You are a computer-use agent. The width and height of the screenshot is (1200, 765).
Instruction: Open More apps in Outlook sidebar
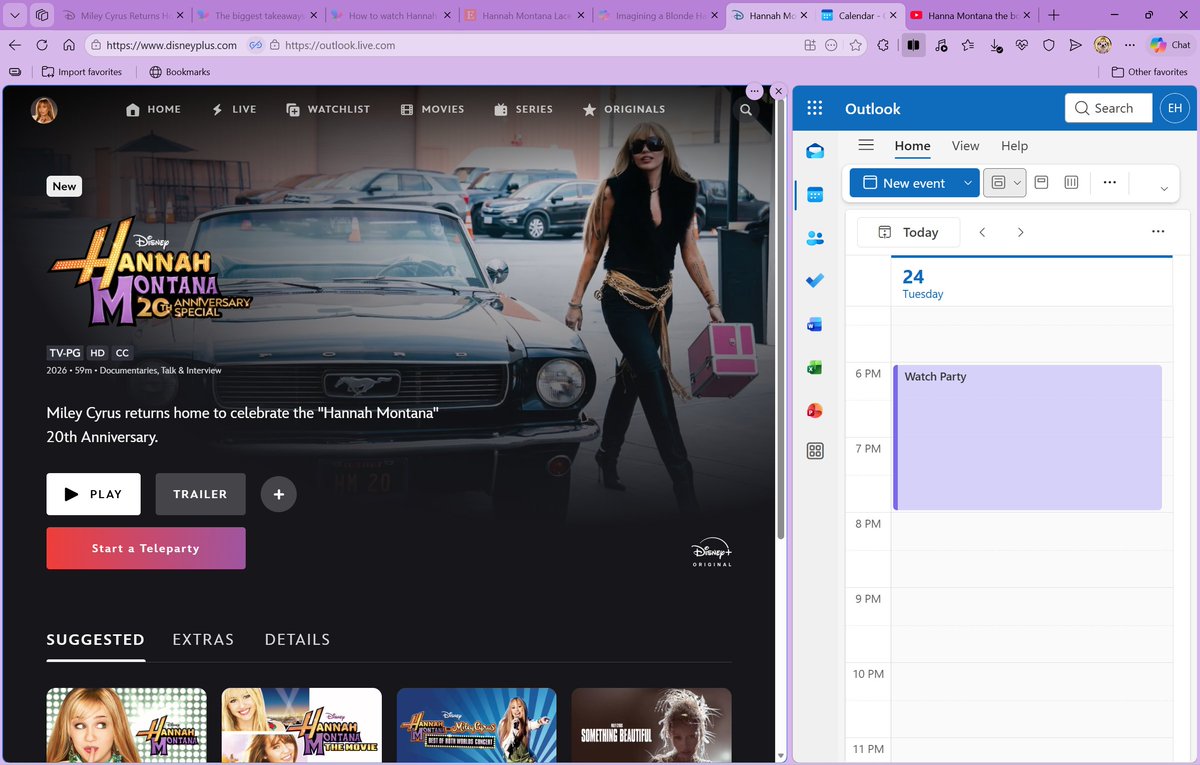click(815, 451)
